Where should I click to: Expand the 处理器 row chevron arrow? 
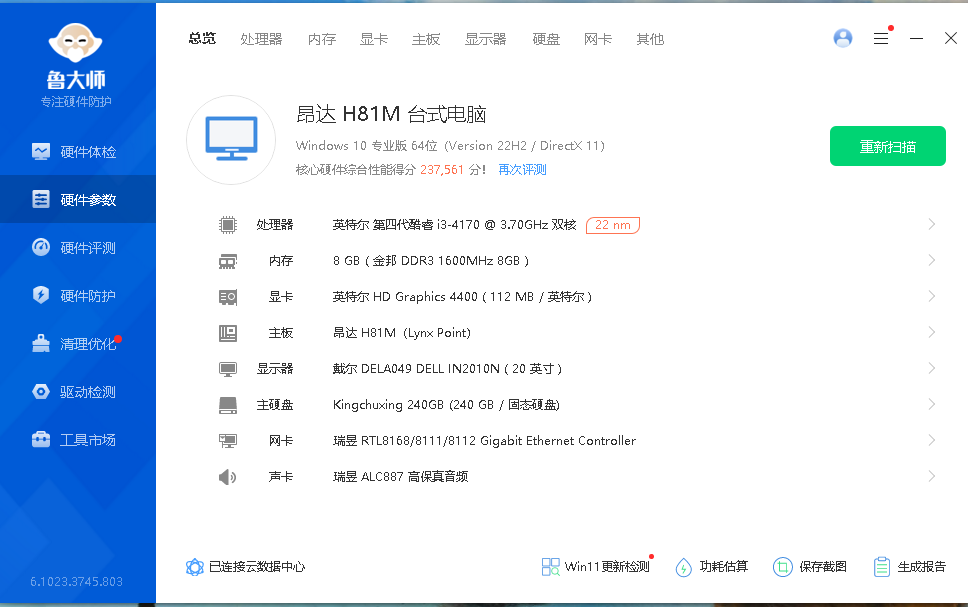point(931,225)
